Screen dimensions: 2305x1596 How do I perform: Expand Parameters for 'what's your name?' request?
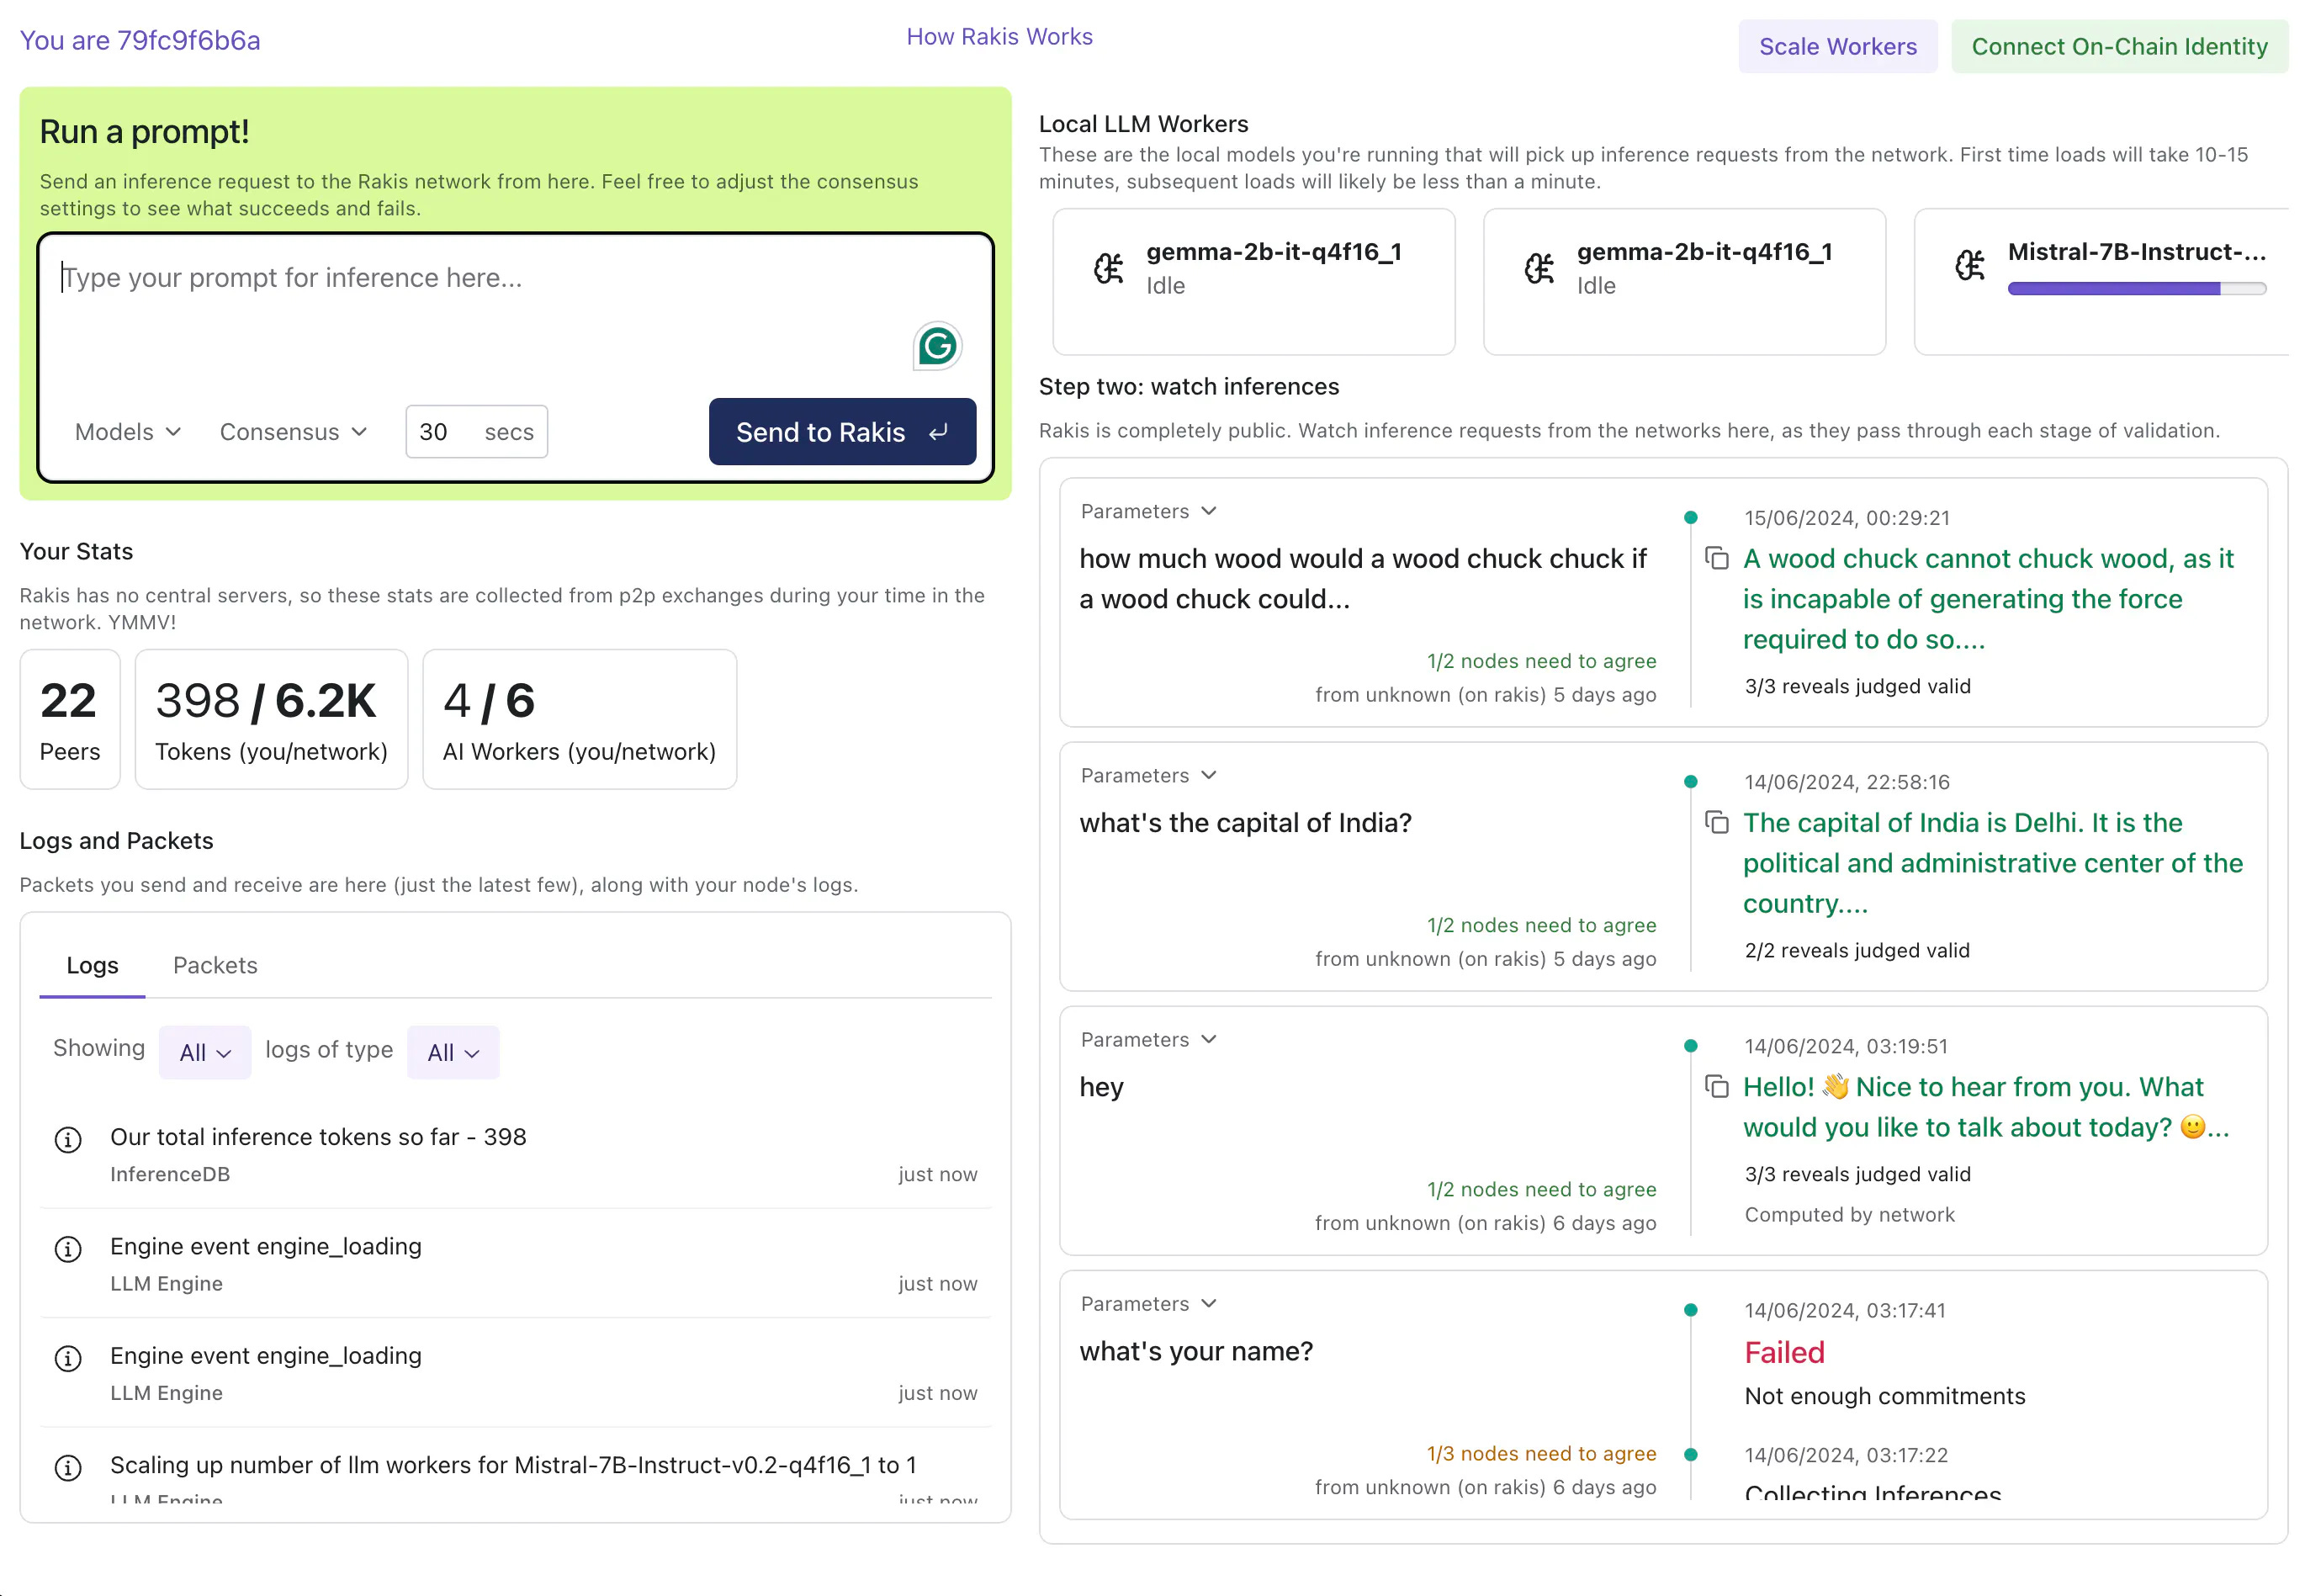coord(1148,1303)
